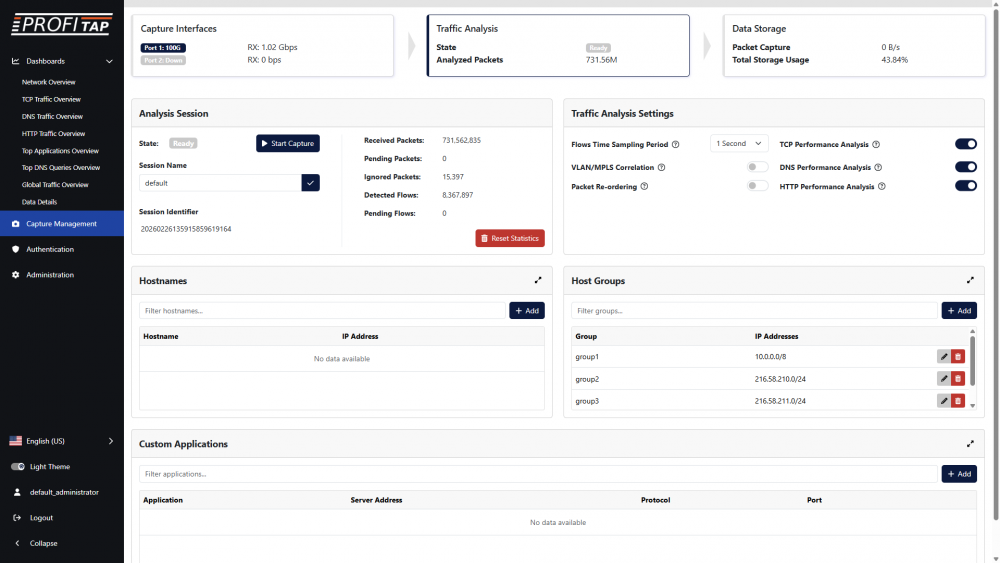This screenshot has width=1000, height=563.
Task: Click the edit pencil icon for group1
Action: 943,356
